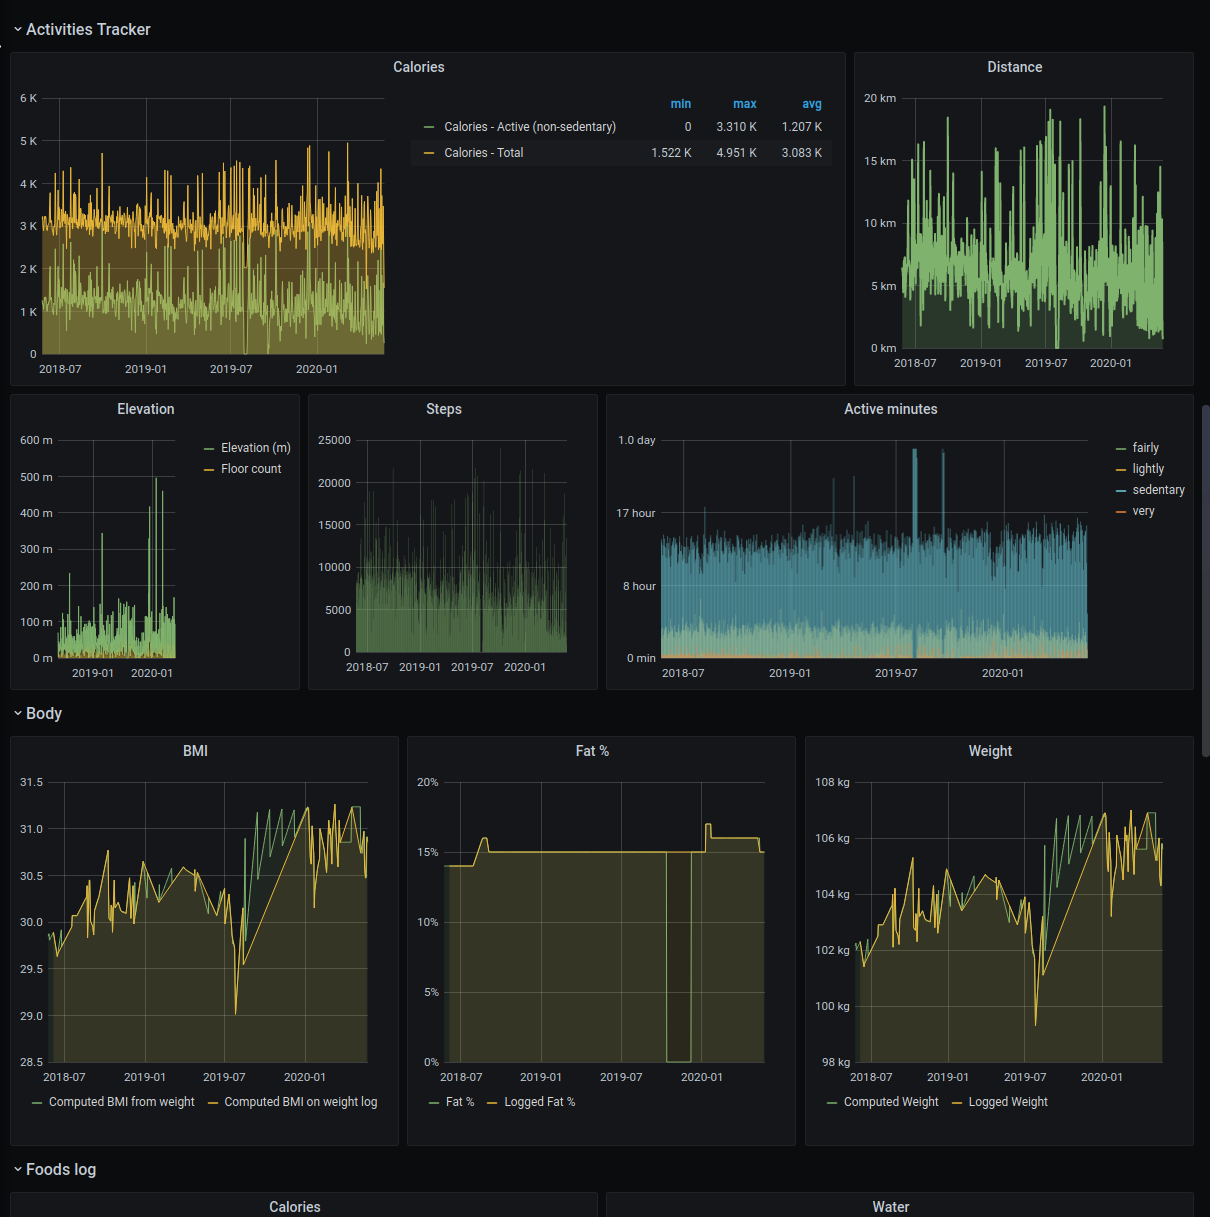Toggle the very series in Active minutes
The height and width of the screenshot is (1217, 1210).
[1144, 511]
